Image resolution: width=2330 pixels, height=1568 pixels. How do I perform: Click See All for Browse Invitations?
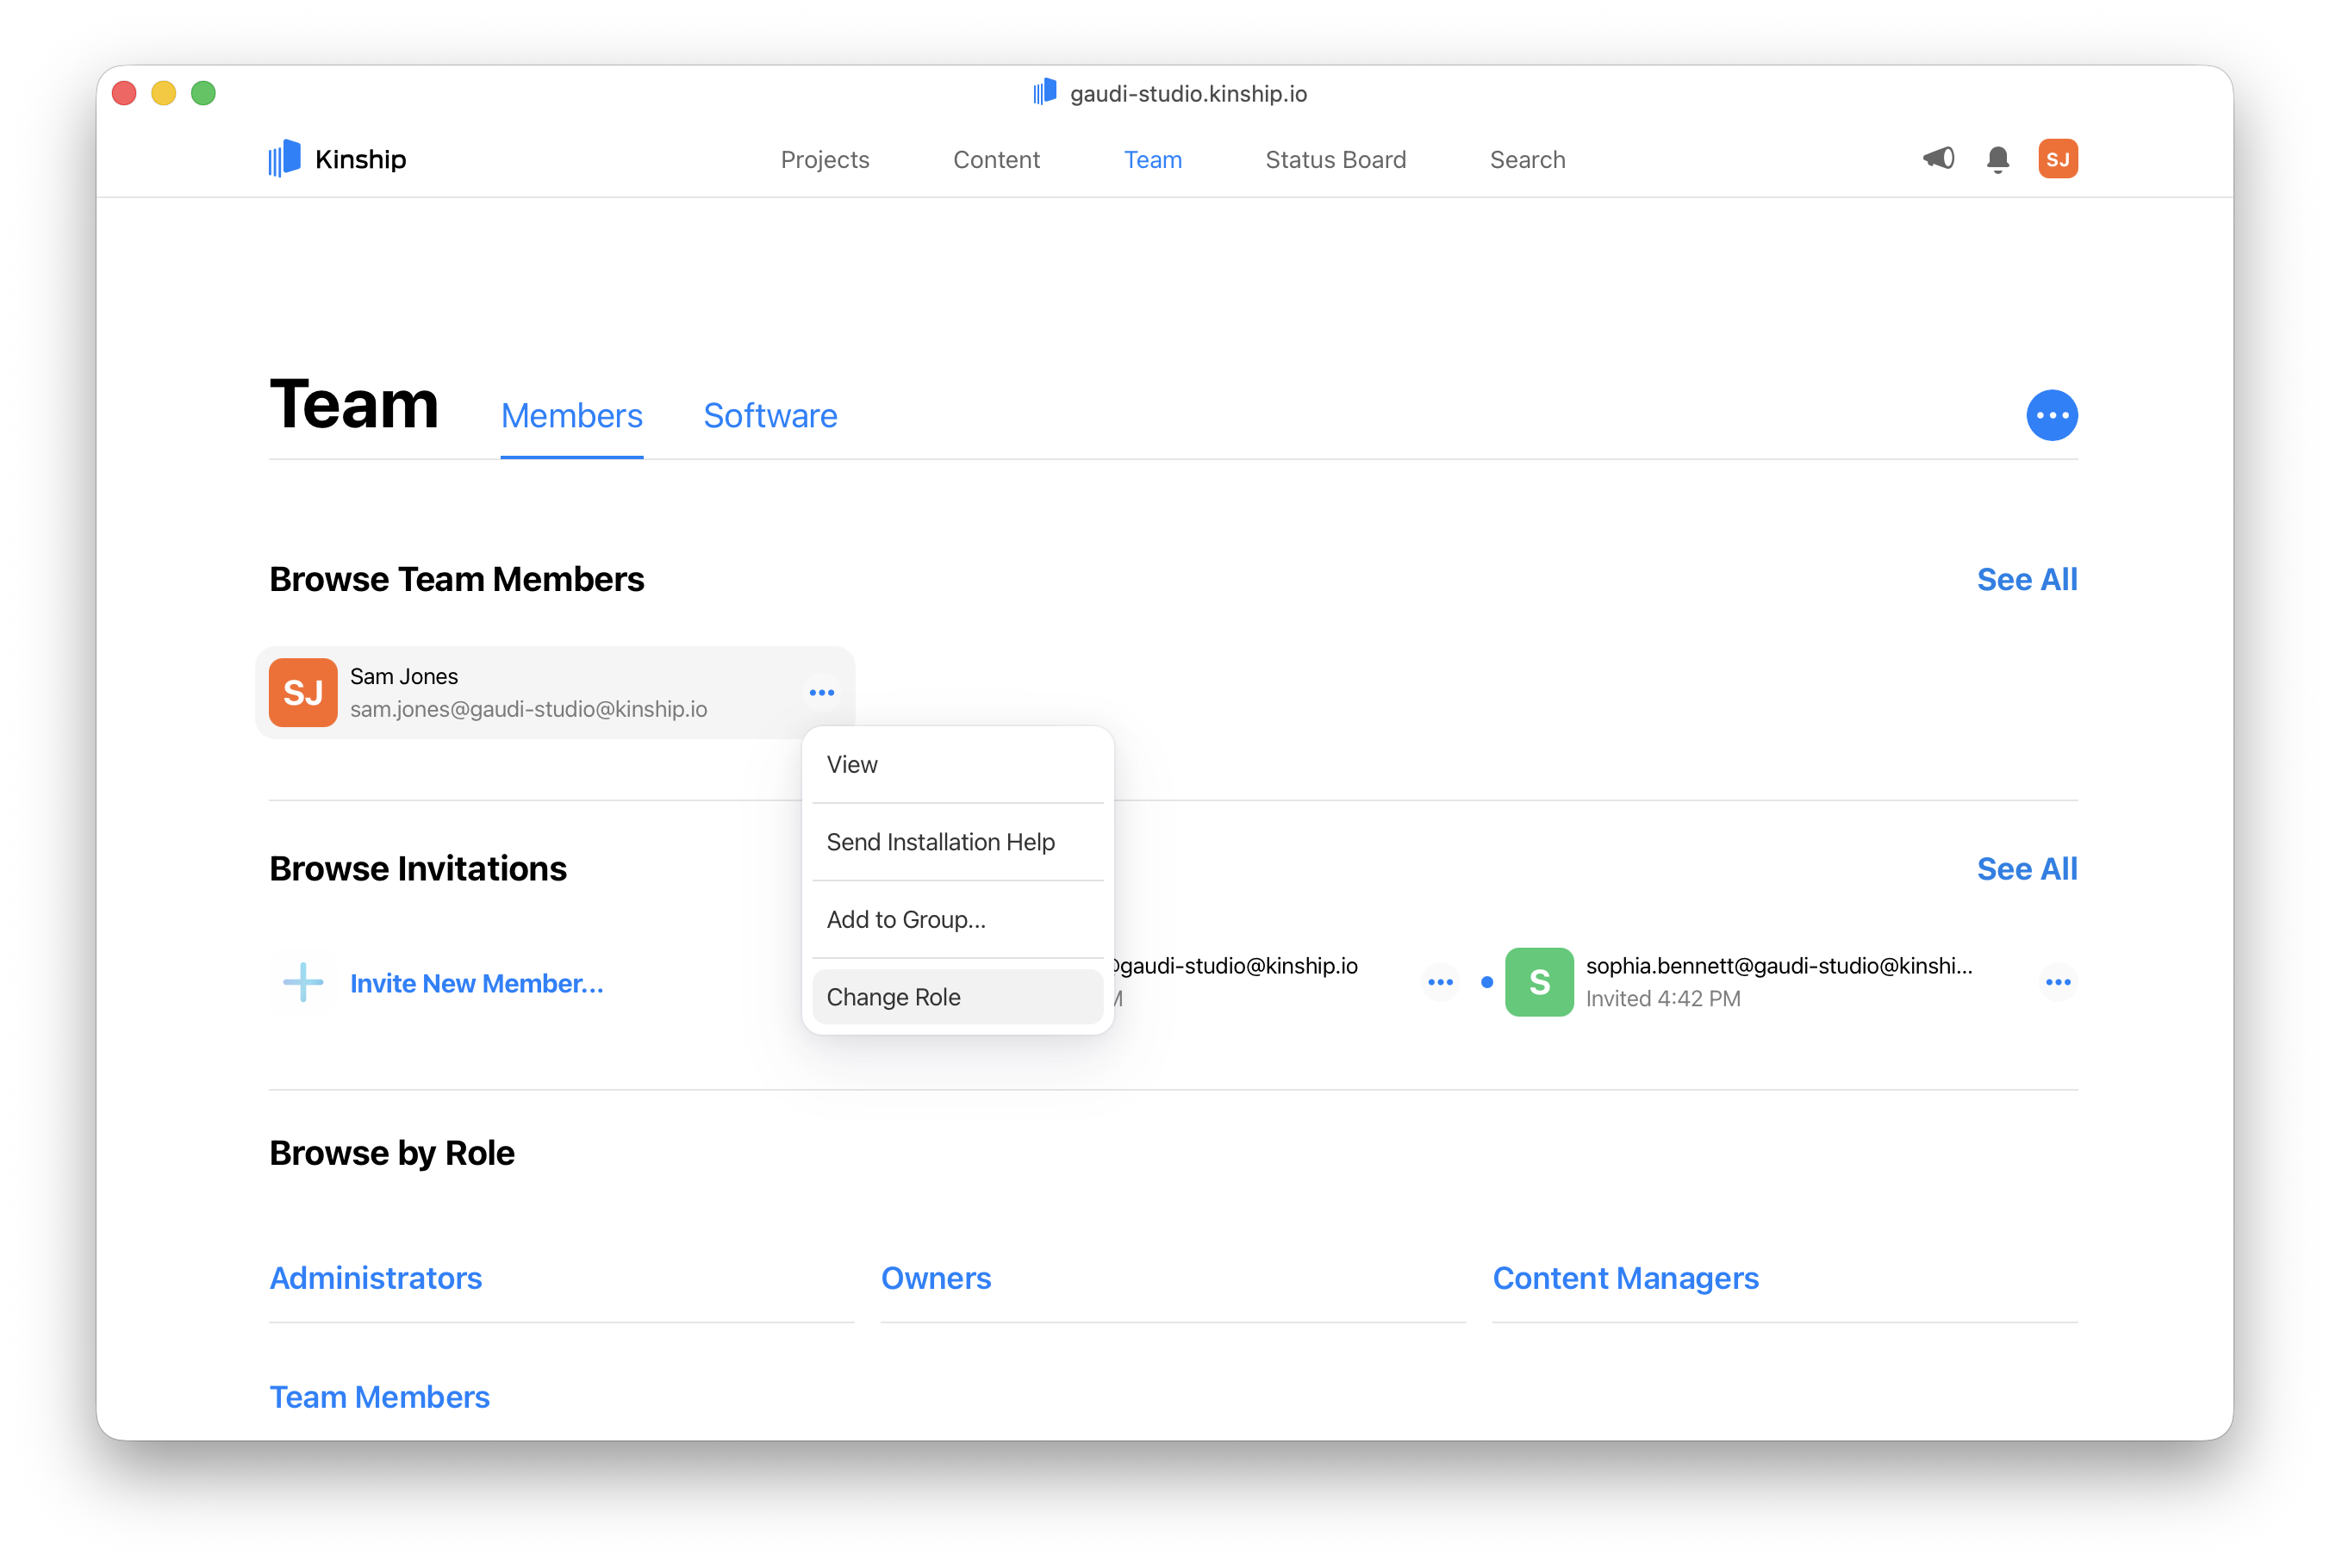click(x=2026, y=869)
